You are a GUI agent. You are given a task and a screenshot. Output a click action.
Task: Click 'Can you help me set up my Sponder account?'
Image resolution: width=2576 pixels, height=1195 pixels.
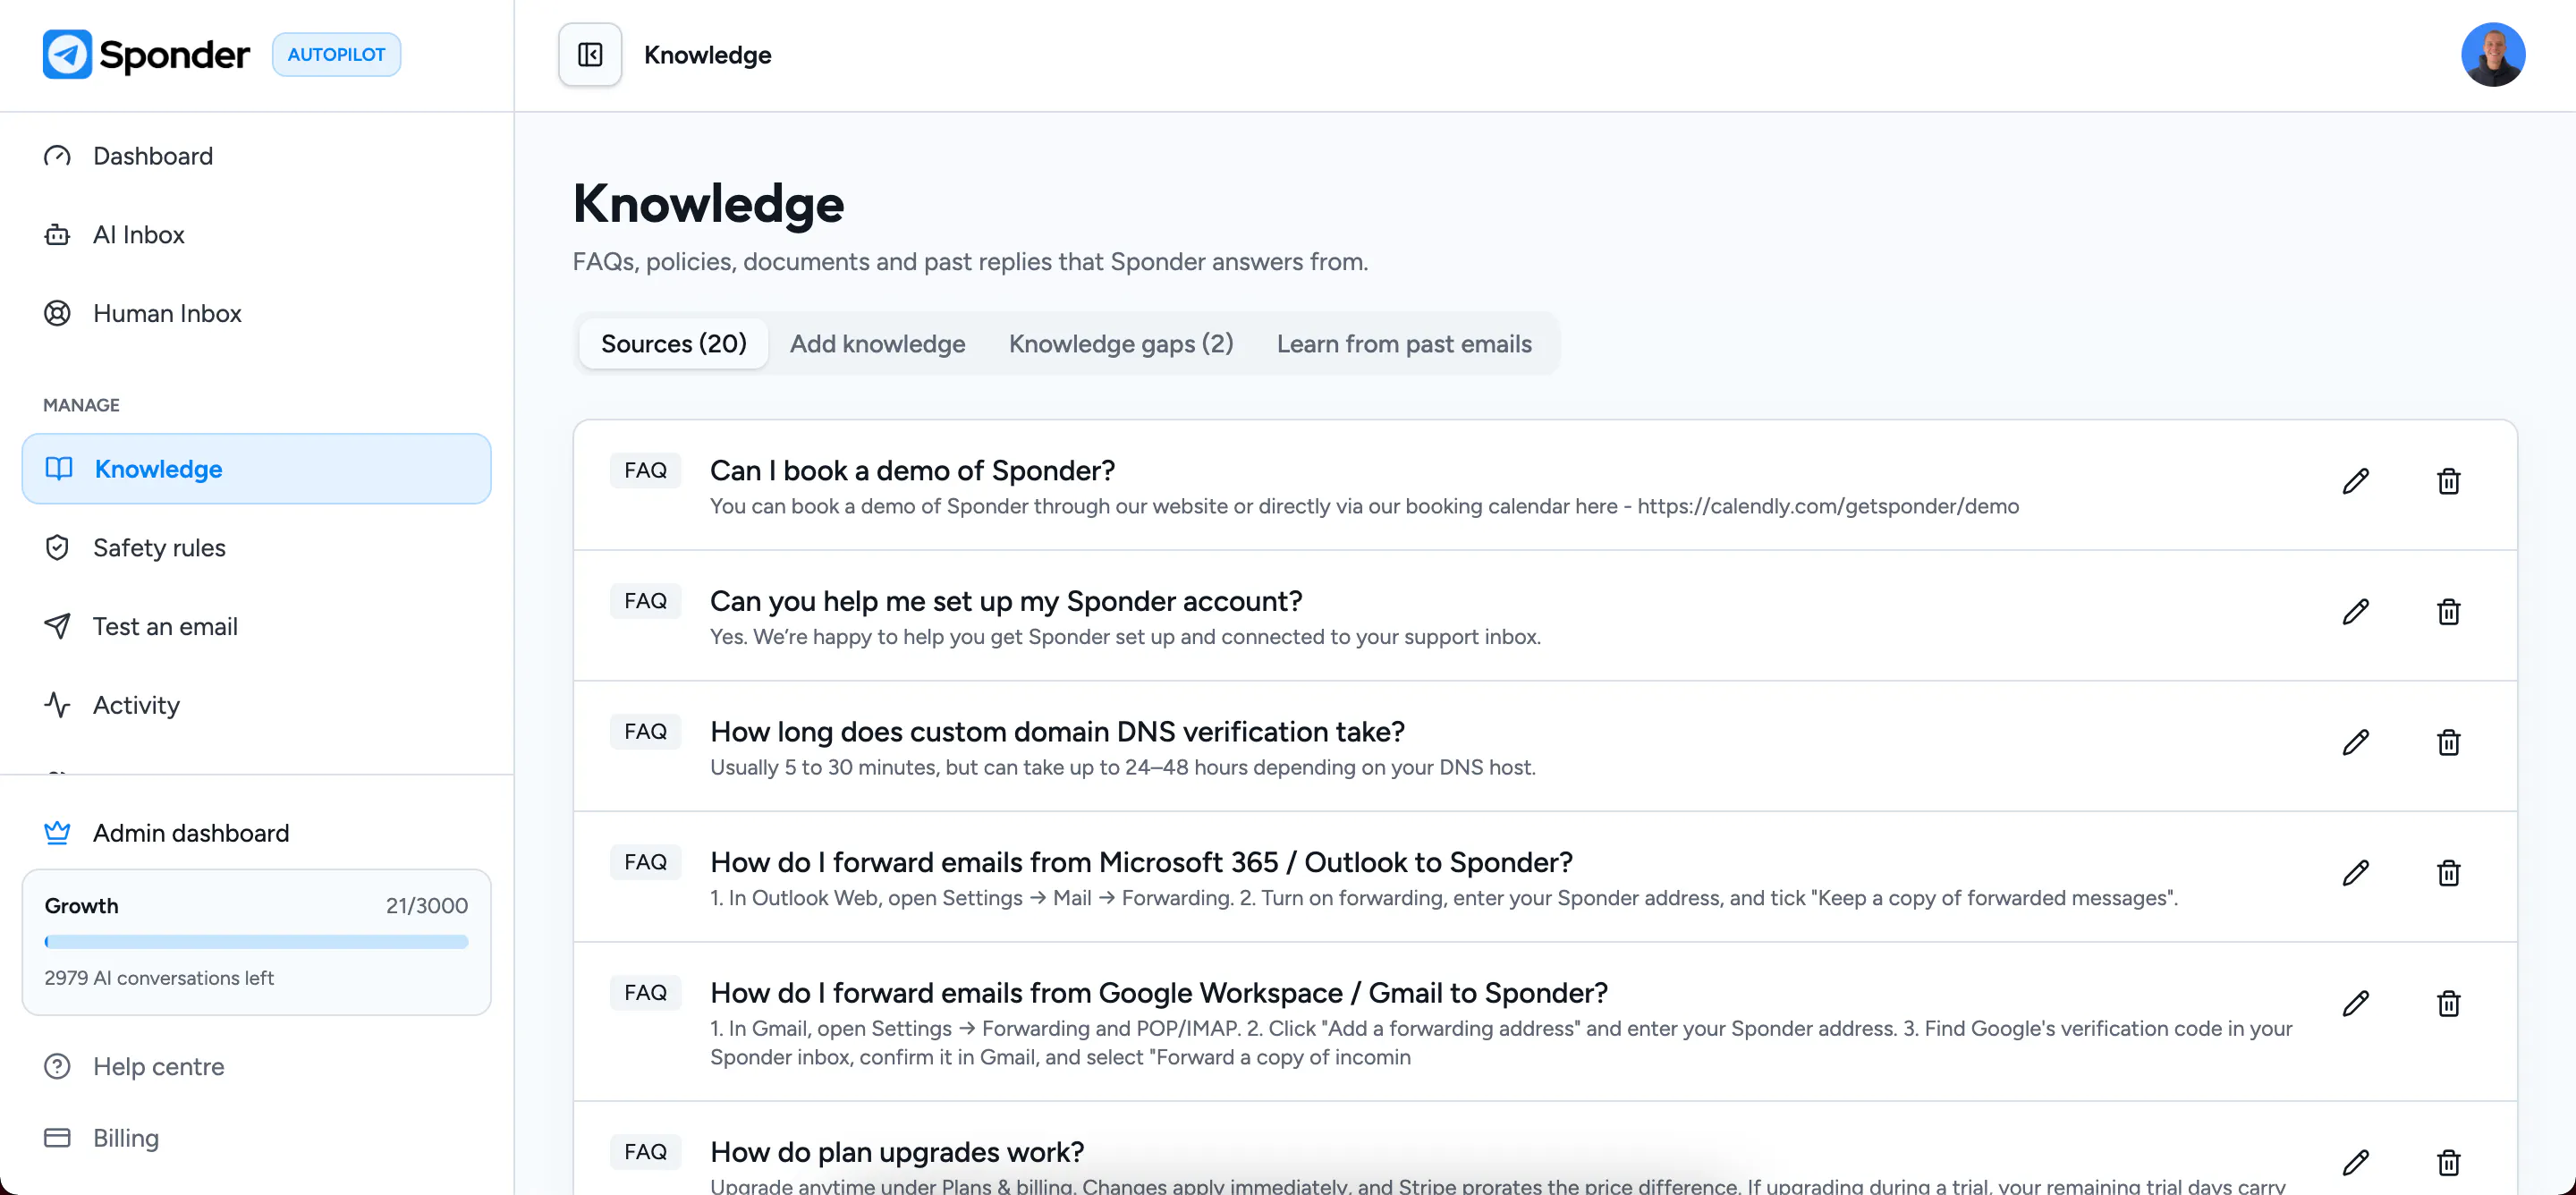click(x=1006, y=601)
